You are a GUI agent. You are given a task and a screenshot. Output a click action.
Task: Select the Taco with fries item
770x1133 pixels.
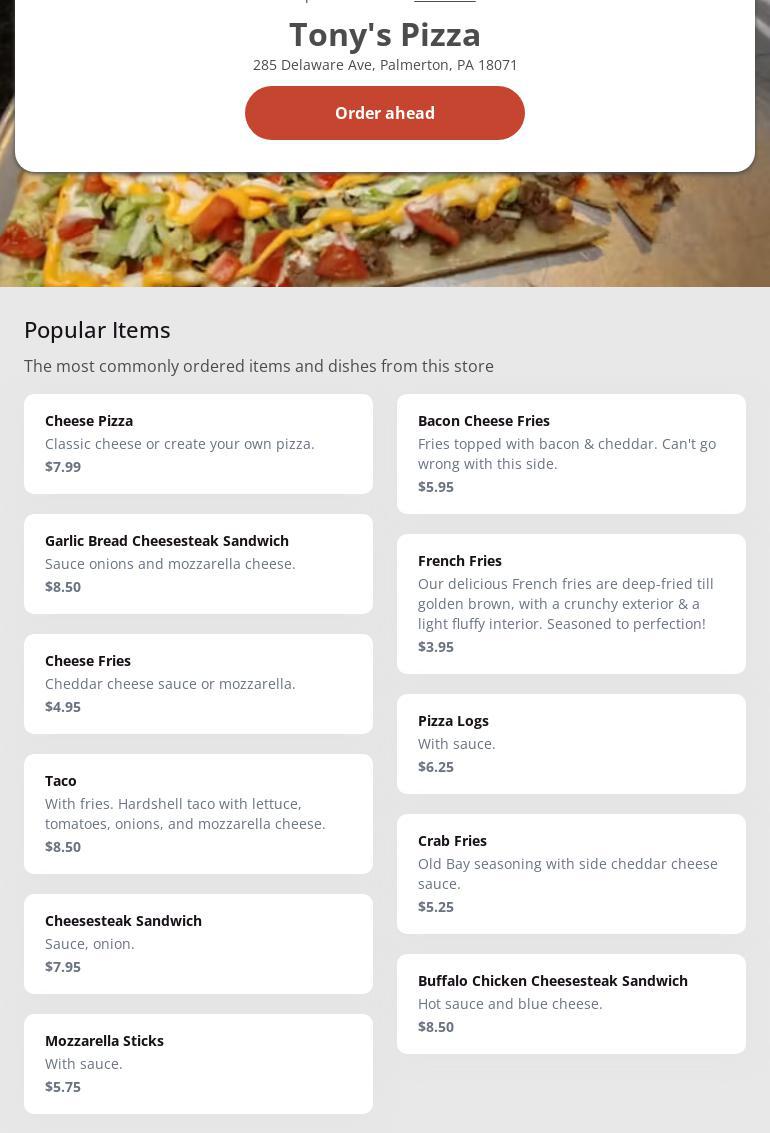tap(198, 813)
